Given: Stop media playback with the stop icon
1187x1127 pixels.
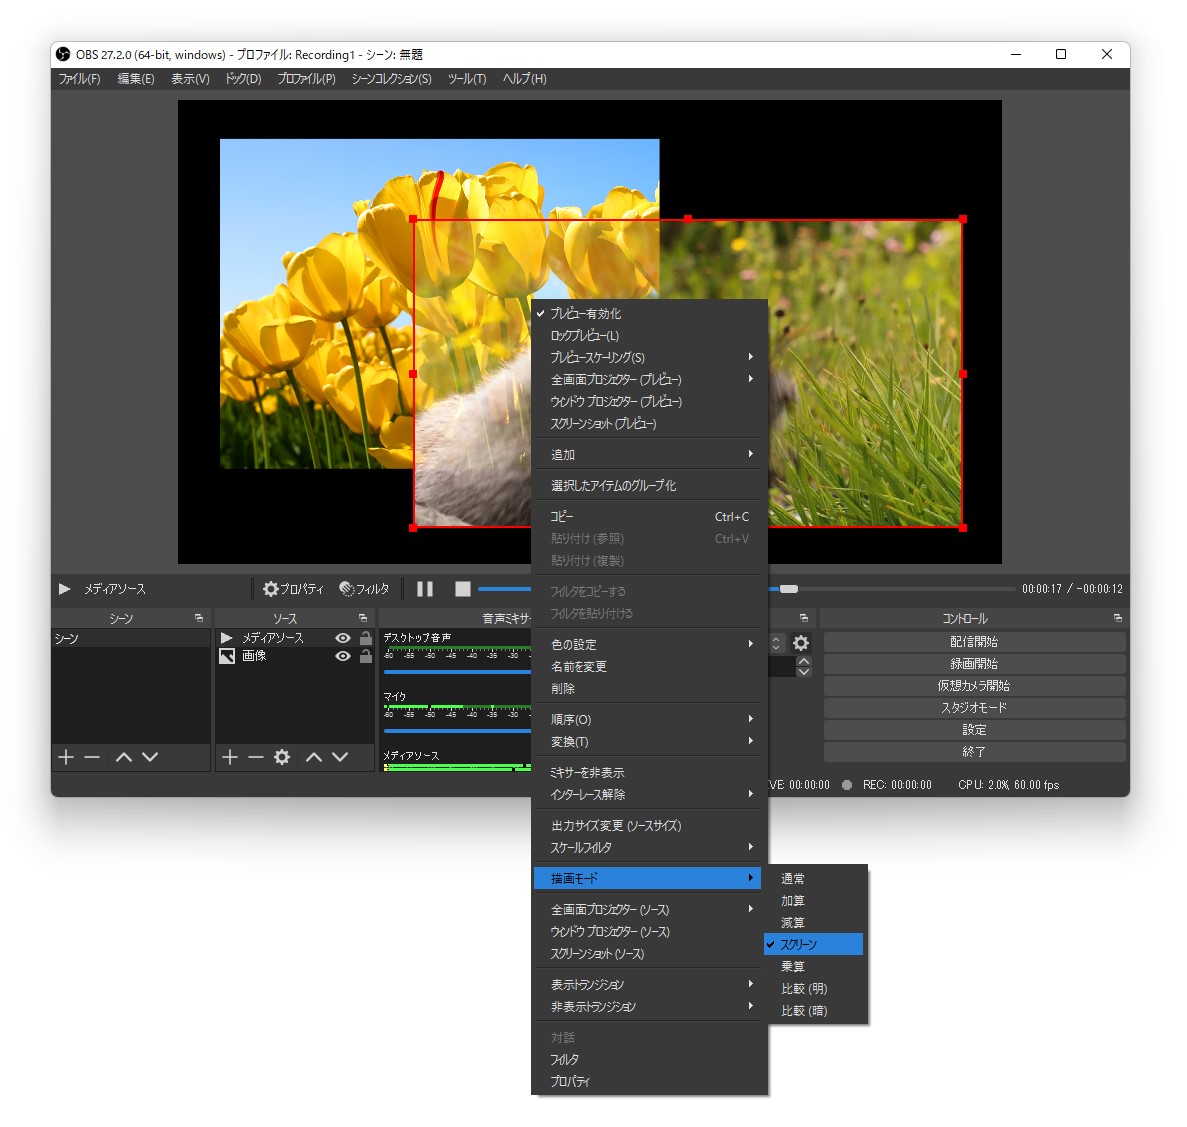Looking at the screenshot, I should tap(462, 589).
